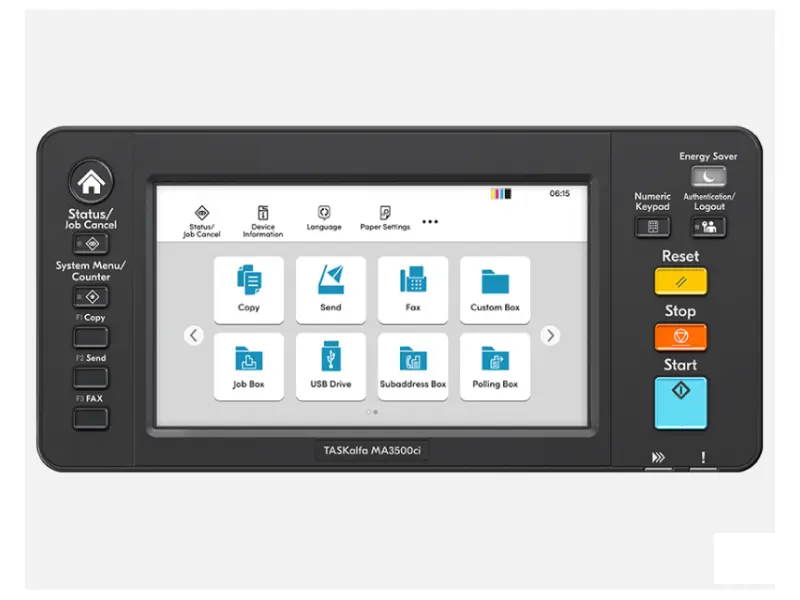The height and width of the screenshot is (600, 800).
Task: Hit the orange Stop button
Action: (x=681, y=337)
